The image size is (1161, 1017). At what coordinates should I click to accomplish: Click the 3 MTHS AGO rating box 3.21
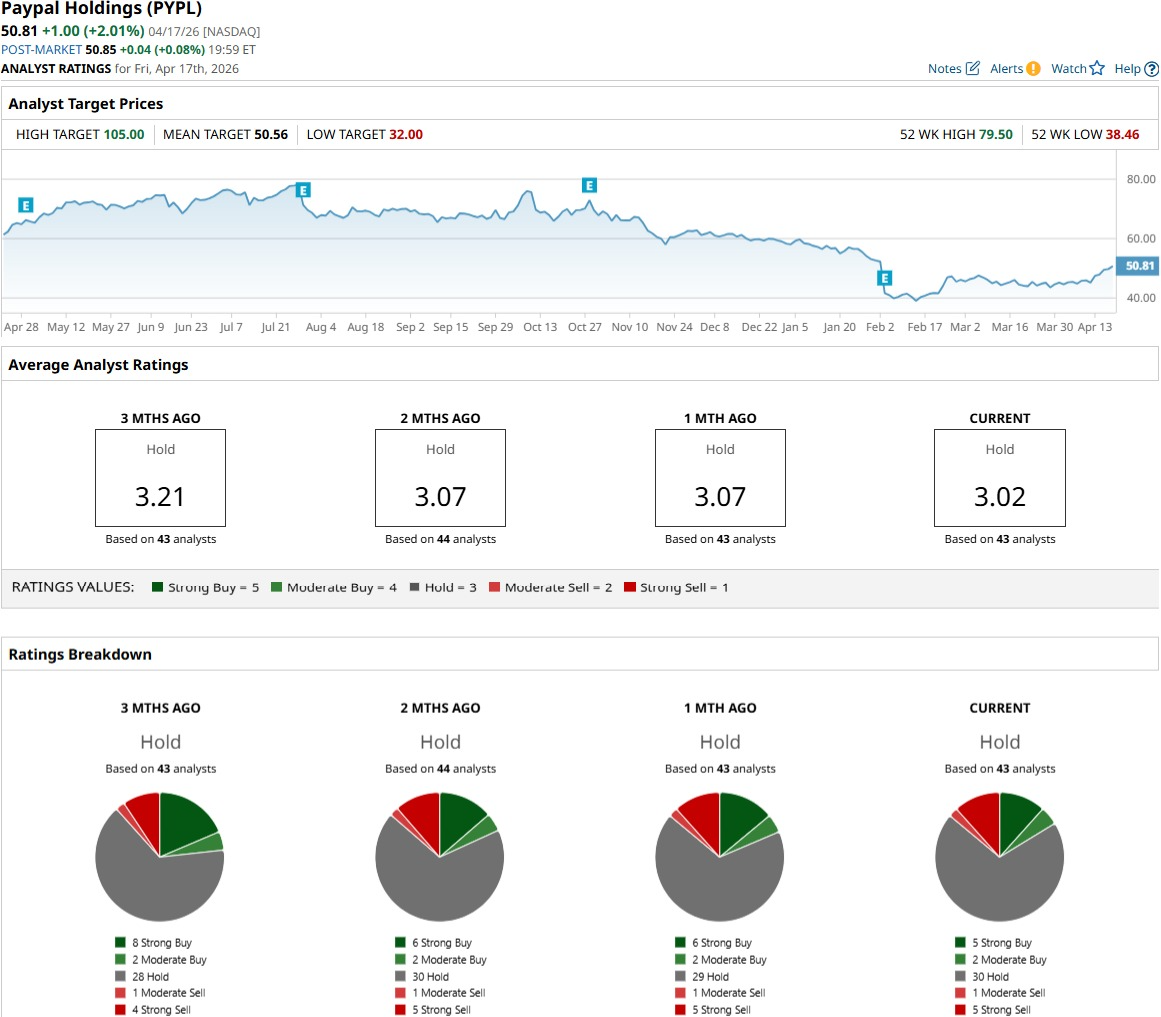[x=161, y=478]
